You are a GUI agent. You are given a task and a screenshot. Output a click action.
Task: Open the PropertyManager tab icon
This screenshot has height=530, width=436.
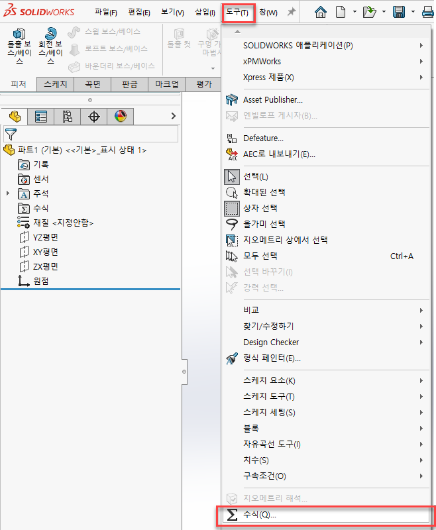(41, 117)
